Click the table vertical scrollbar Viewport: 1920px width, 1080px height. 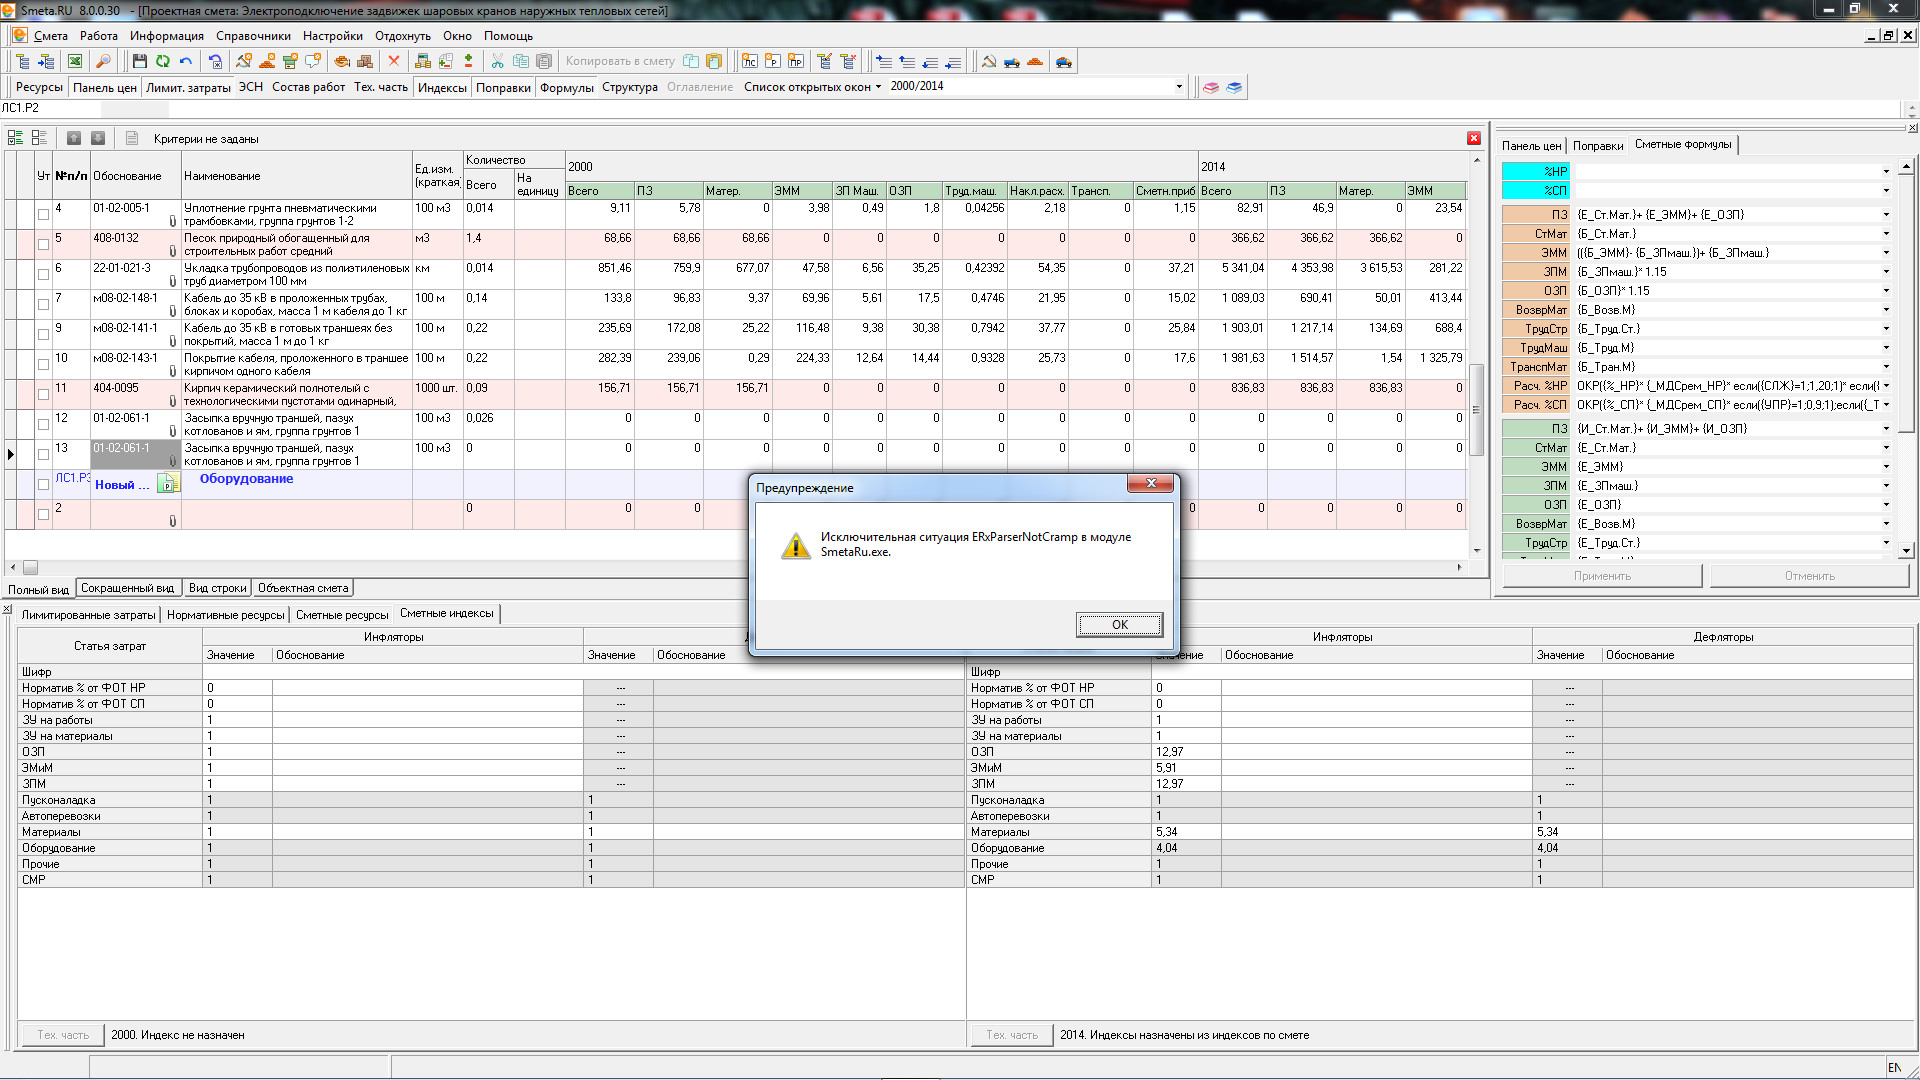coord(1477,410)
